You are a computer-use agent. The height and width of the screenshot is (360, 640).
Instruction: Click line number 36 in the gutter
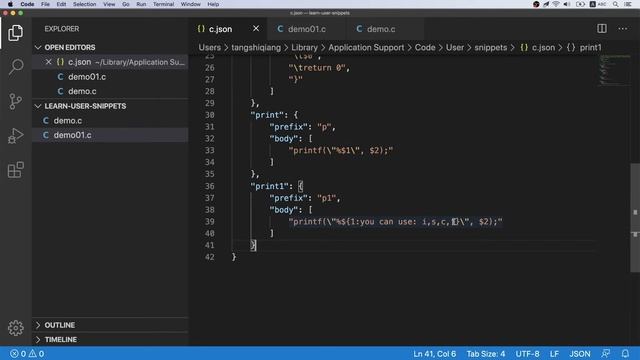point(209,186)
